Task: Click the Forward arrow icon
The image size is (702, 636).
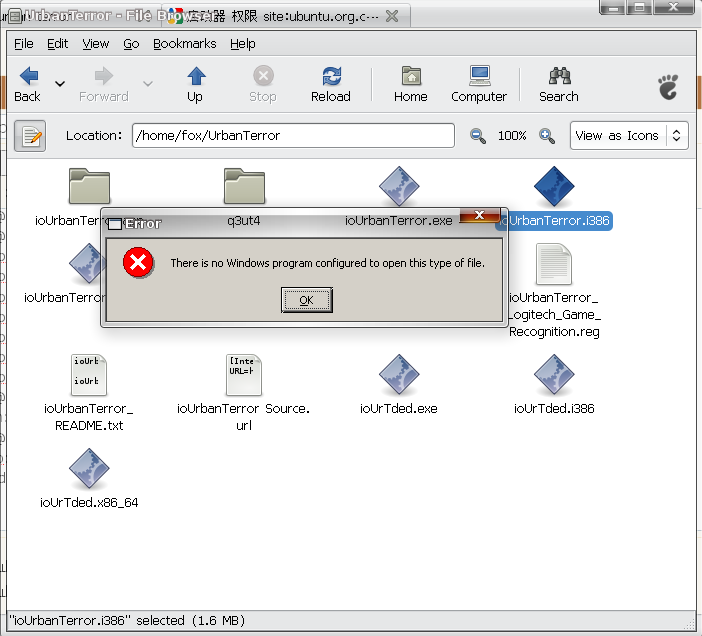Action: [x=104, y=76]
